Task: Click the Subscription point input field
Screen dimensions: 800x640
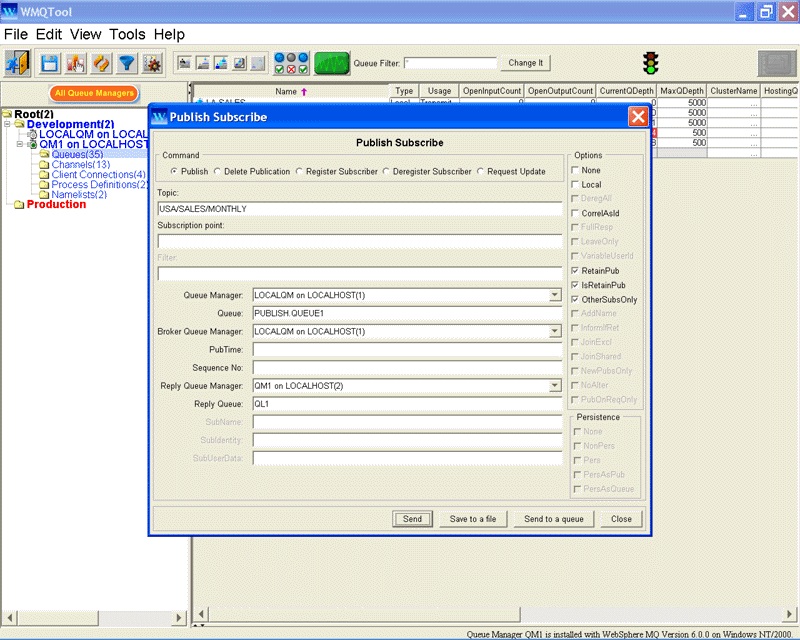Action: click(x=360, y=241)
